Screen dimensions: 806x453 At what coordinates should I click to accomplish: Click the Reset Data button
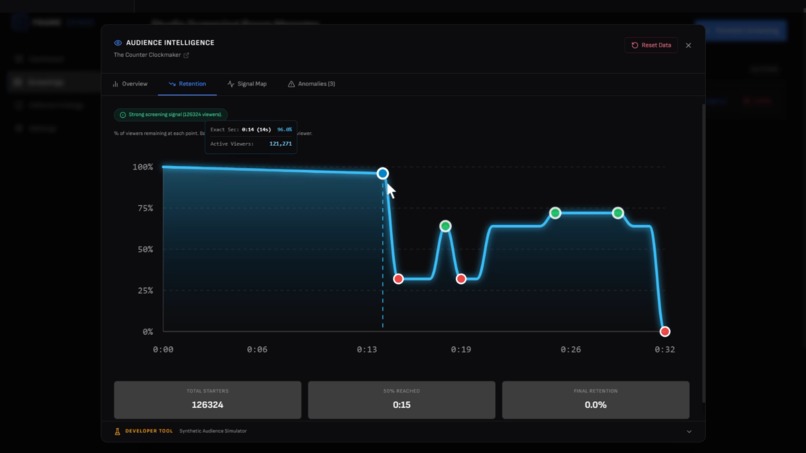coord(651,45)
